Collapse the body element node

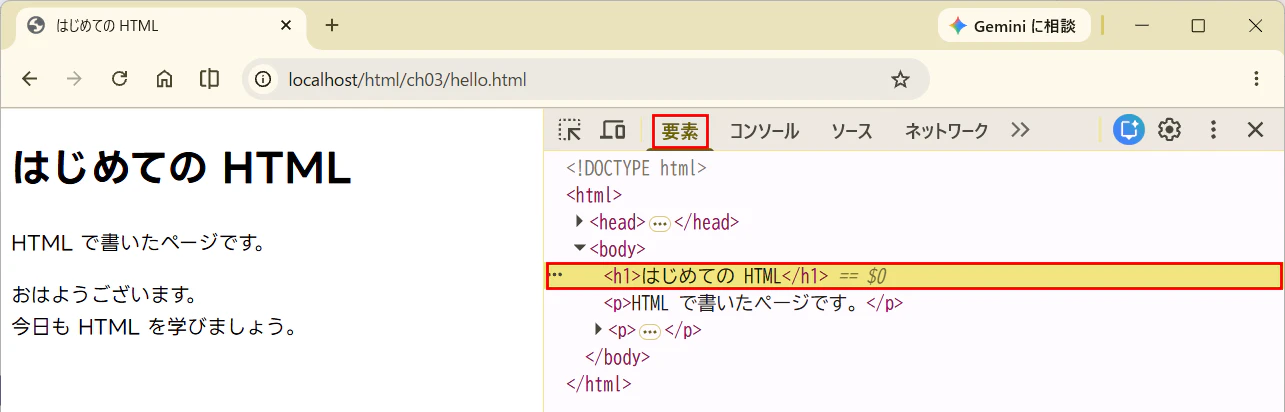tap(580, 249)
